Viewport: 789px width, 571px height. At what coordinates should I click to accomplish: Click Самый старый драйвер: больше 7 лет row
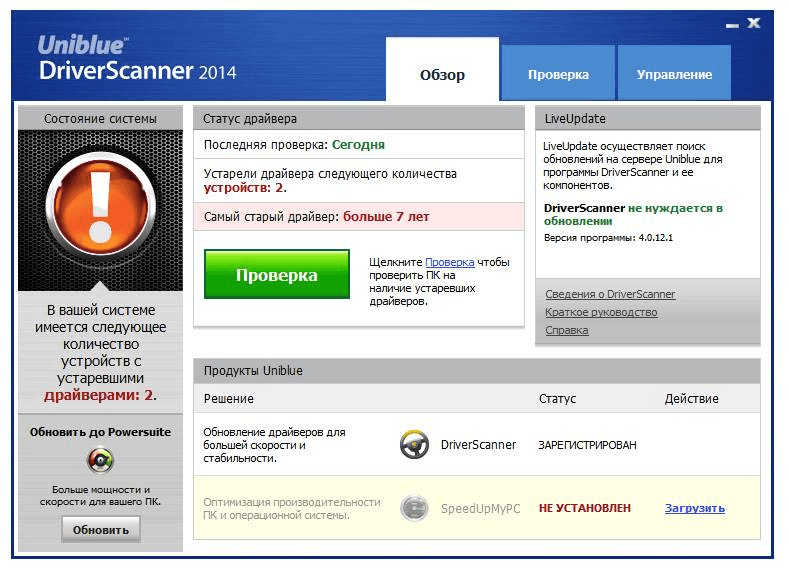coord(359,217)
